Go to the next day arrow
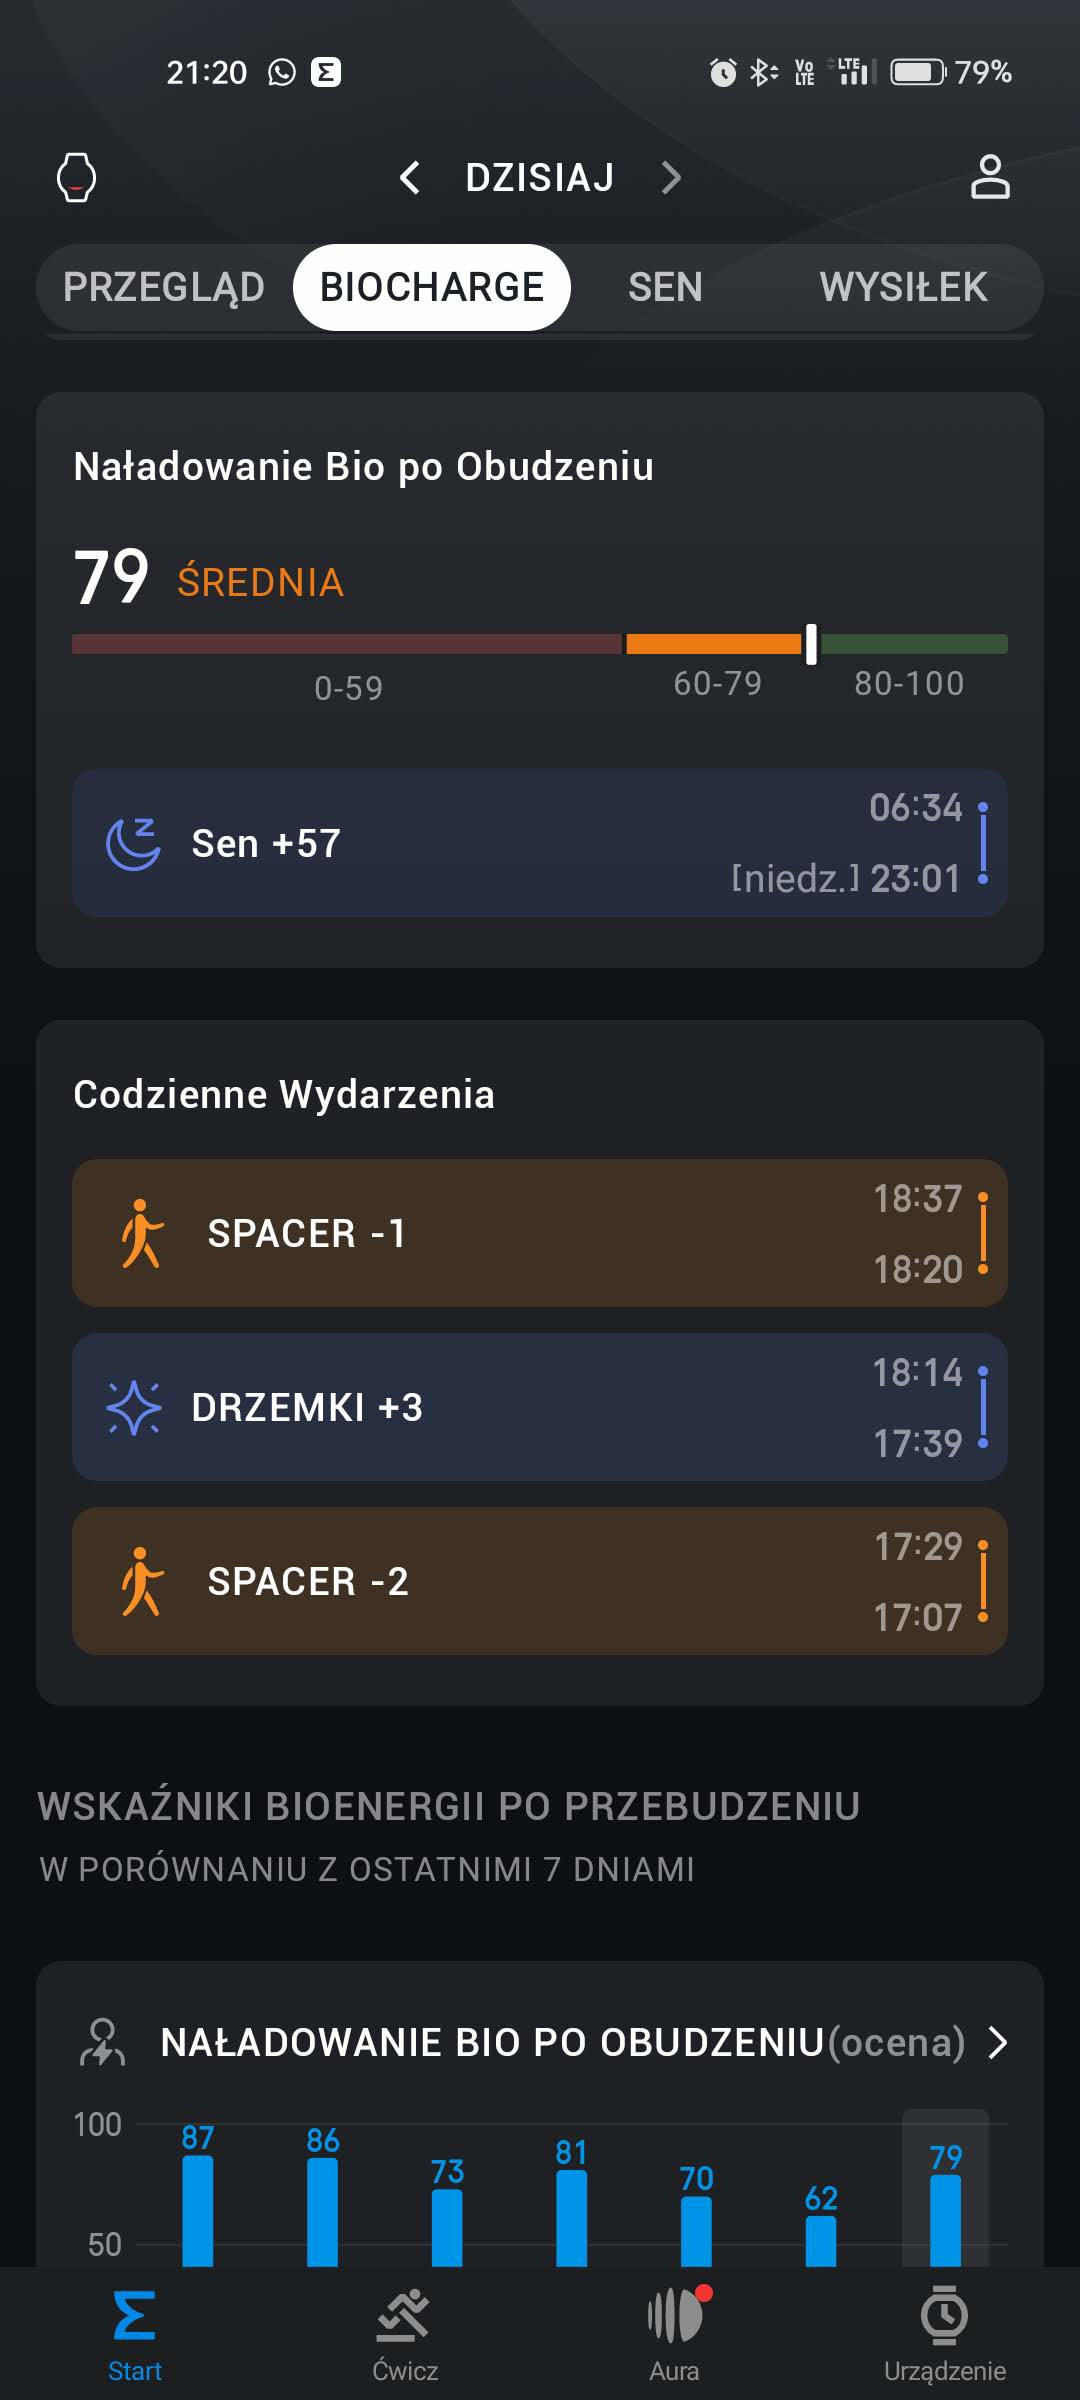Image resolution: width=1080 pixels, height=2400 pixels. 671,178
